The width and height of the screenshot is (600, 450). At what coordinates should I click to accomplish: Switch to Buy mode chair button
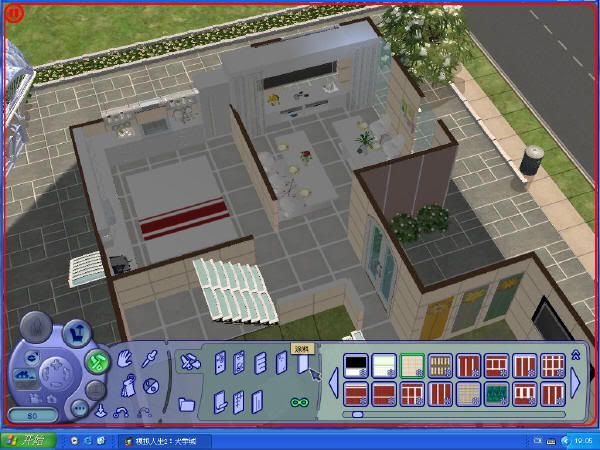pyautogui.click(x=77, y=333)
